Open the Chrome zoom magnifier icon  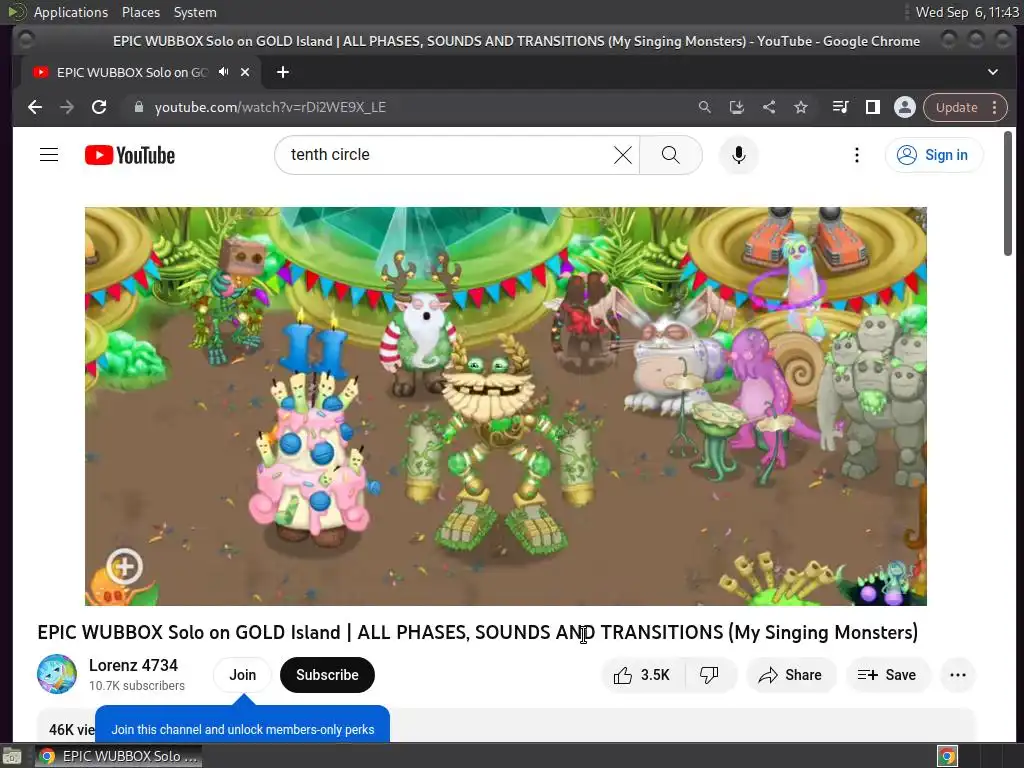705,107
